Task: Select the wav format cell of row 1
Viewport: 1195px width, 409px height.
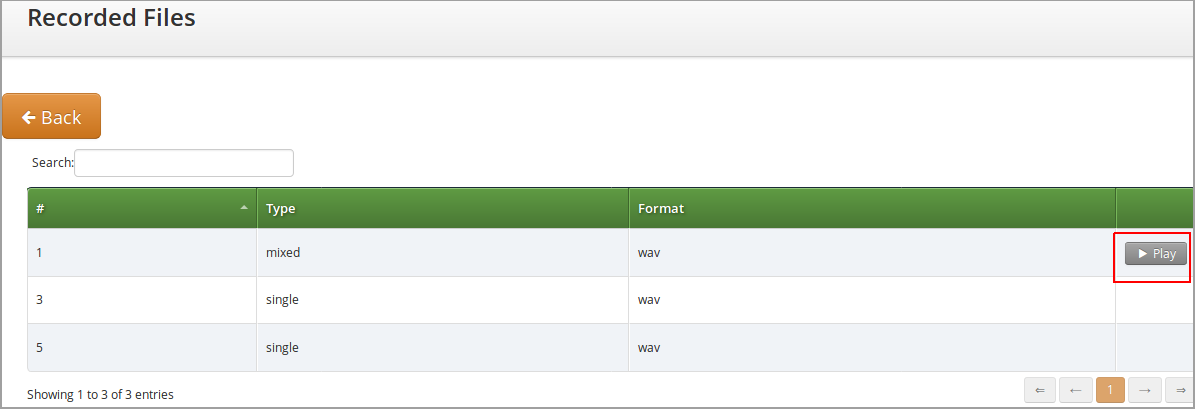Action: 649,253
